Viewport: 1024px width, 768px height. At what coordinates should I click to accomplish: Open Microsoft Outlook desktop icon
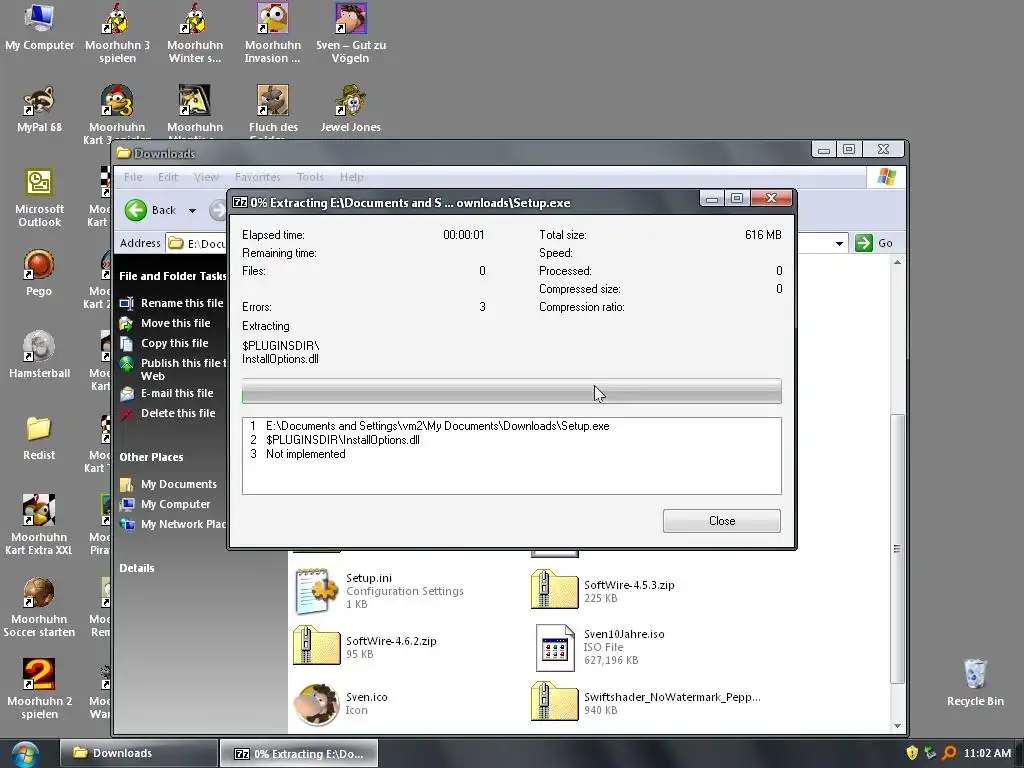point(39,198)
